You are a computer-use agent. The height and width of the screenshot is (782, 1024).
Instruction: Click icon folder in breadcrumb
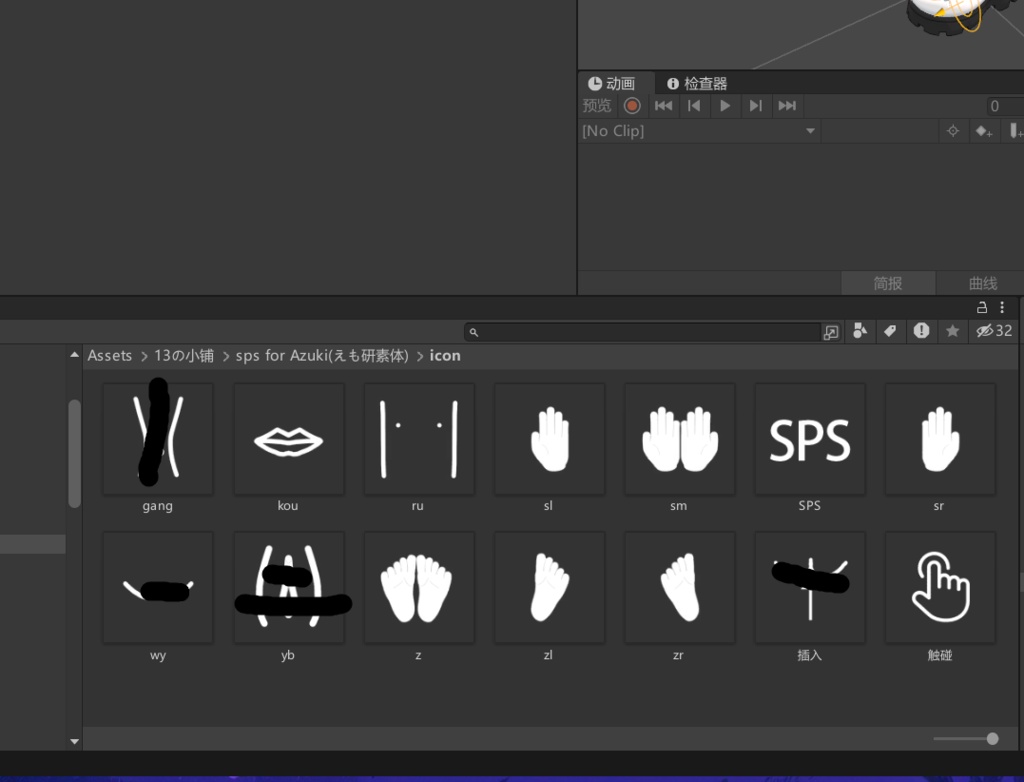(445, 355)
